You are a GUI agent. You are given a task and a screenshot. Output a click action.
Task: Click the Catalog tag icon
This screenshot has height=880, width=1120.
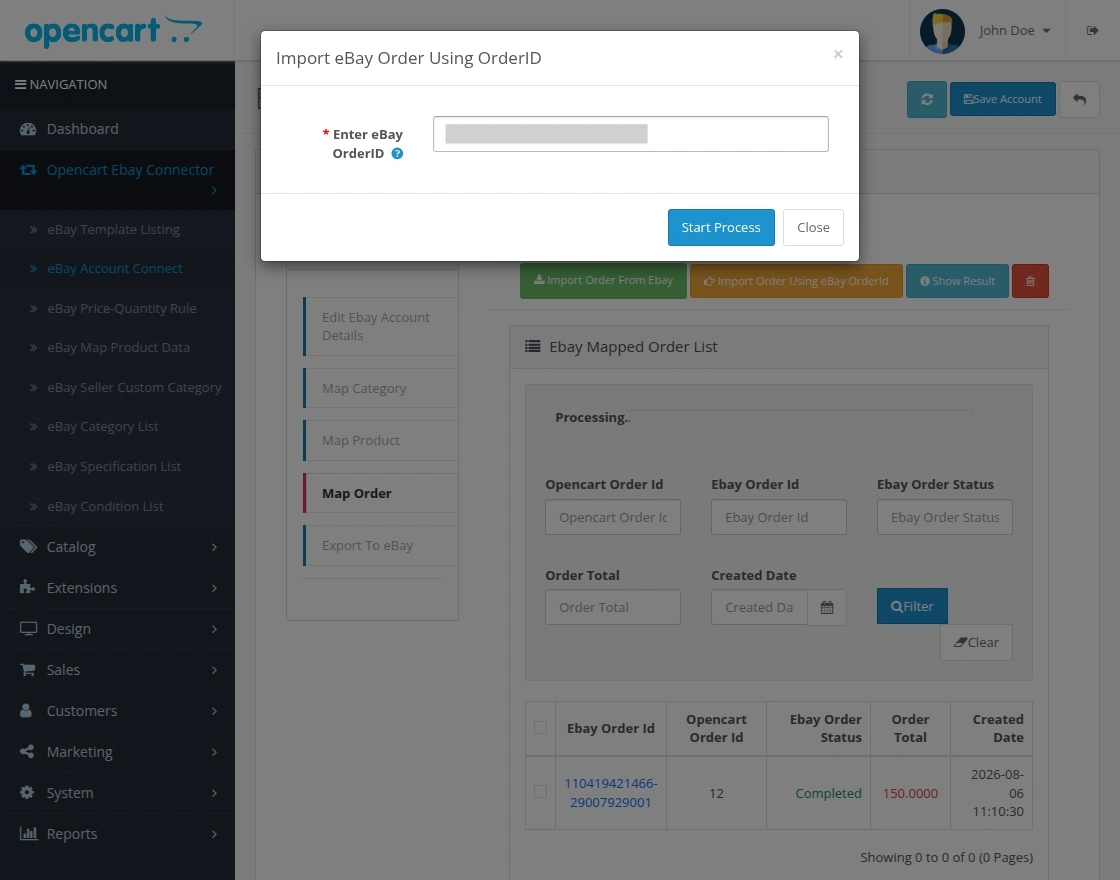coord(28,546)
